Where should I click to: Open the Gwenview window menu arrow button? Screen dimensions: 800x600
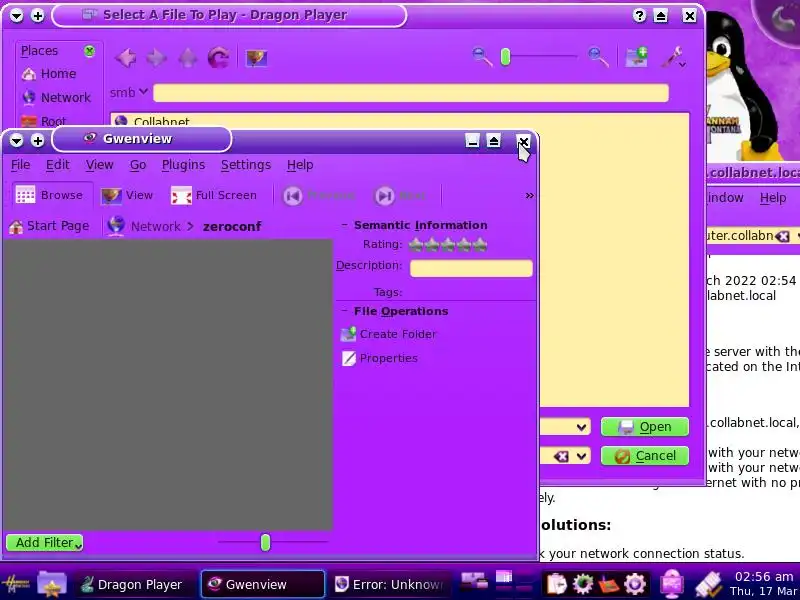coord(17,140)
